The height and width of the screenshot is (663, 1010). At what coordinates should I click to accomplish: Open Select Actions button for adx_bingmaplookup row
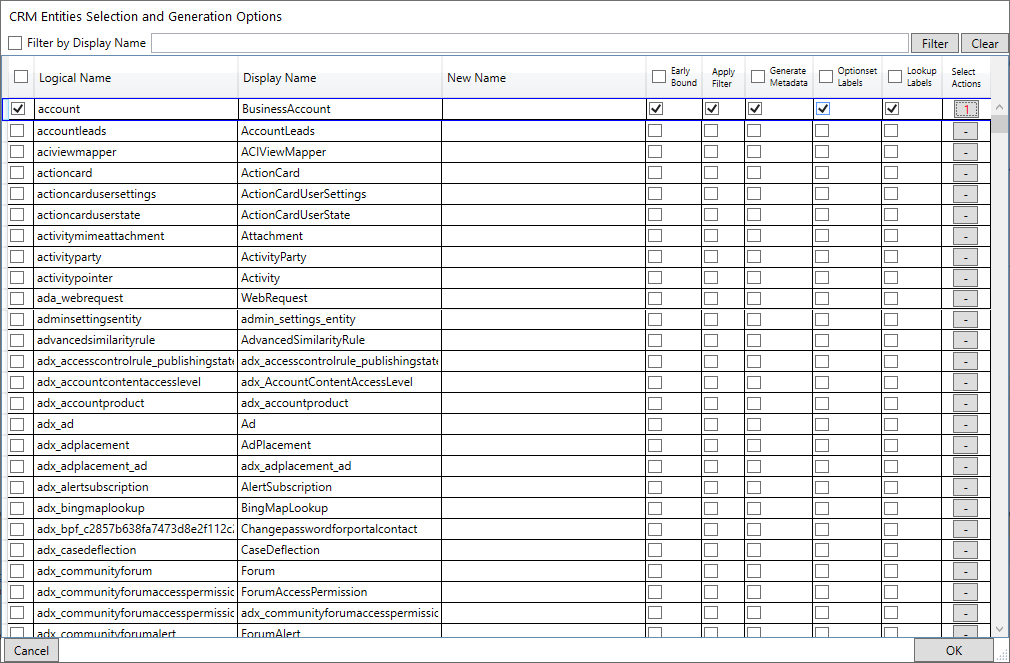965,508
